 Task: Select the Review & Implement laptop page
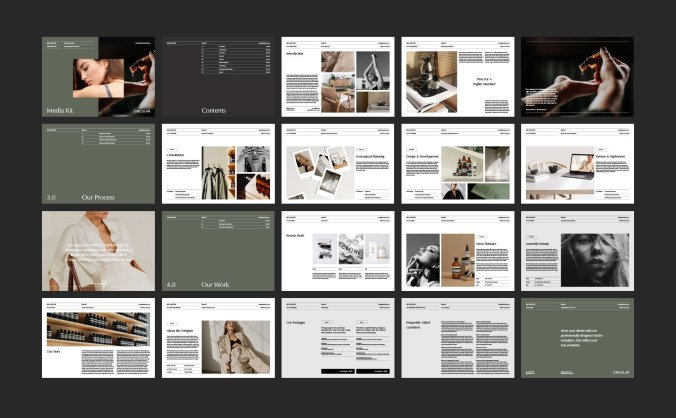(577, 164)
